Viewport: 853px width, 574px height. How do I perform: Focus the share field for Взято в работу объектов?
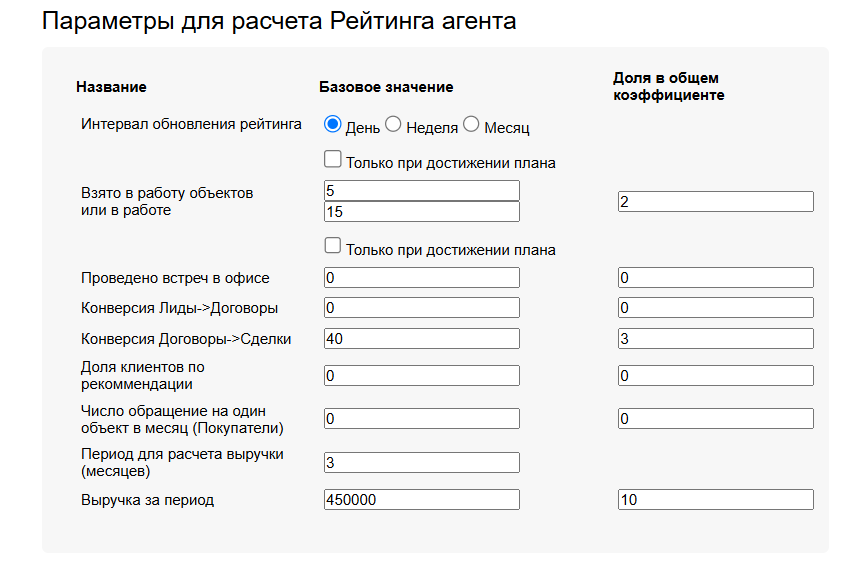pos(714,202)
